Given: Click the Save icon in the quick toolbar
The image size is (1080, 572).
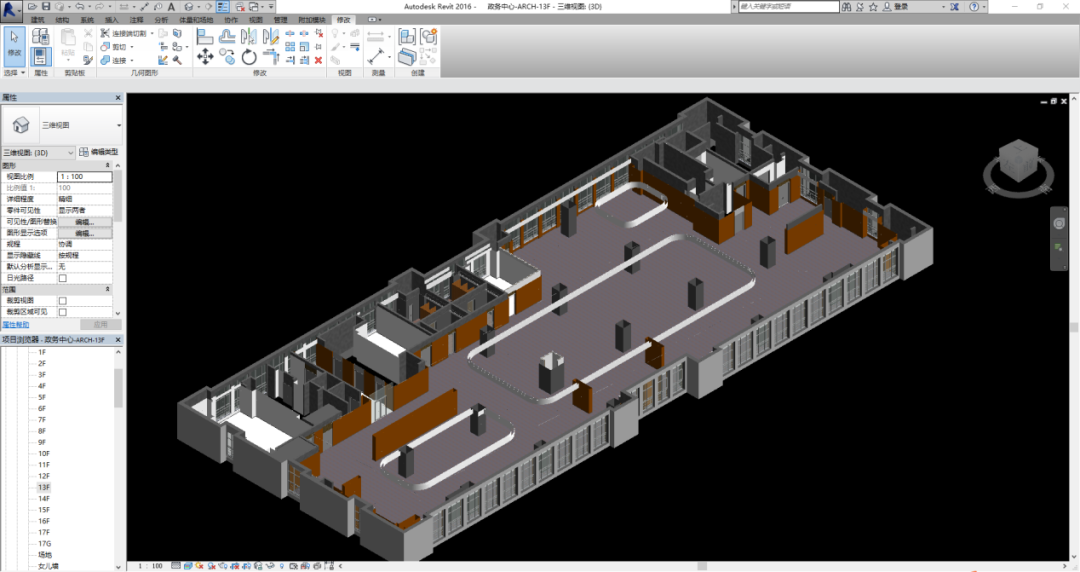Looking at the screenshot, I should (x=47, y=6).
